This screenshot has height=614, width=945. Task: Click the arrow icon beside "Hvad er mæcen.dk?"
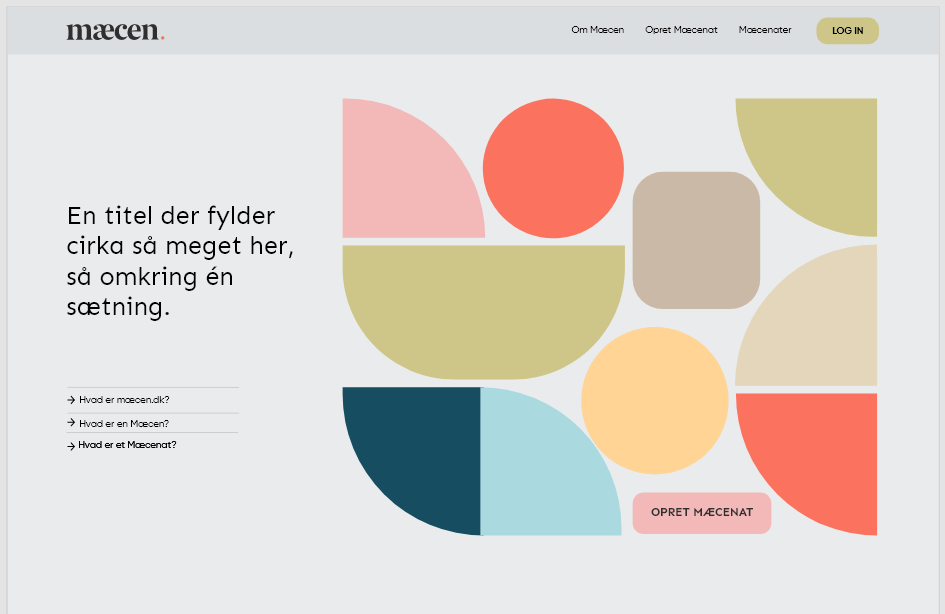[x=71, y=400]
